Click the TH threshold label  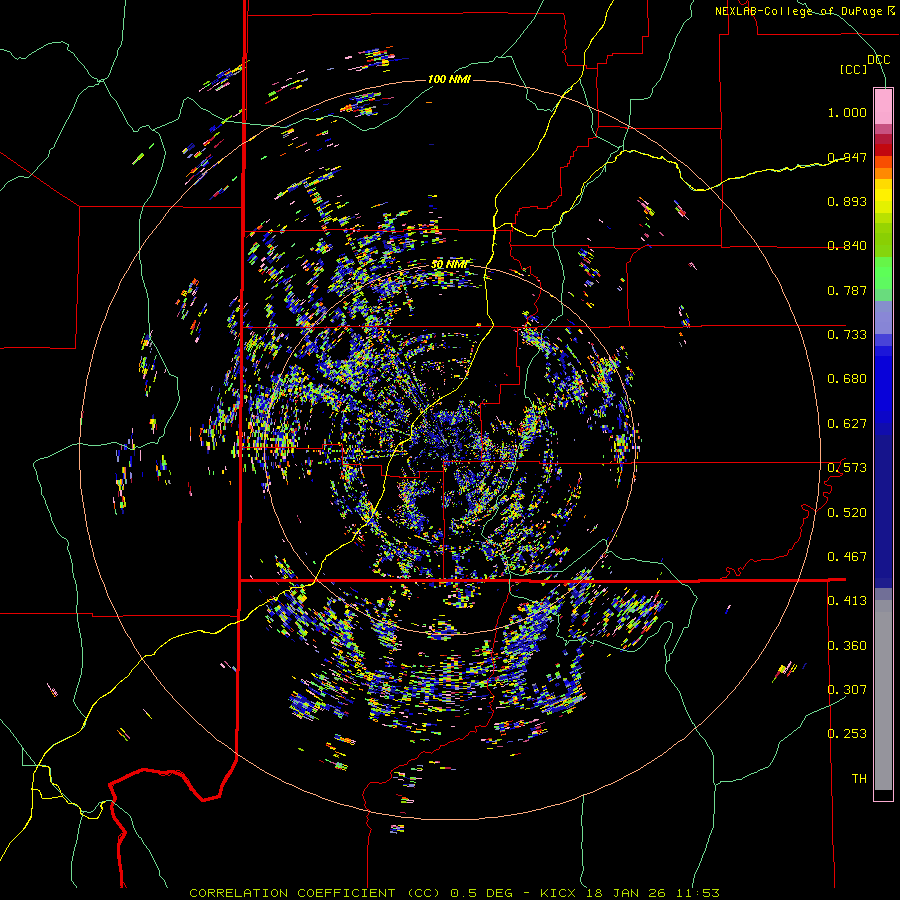pos(859,779)
